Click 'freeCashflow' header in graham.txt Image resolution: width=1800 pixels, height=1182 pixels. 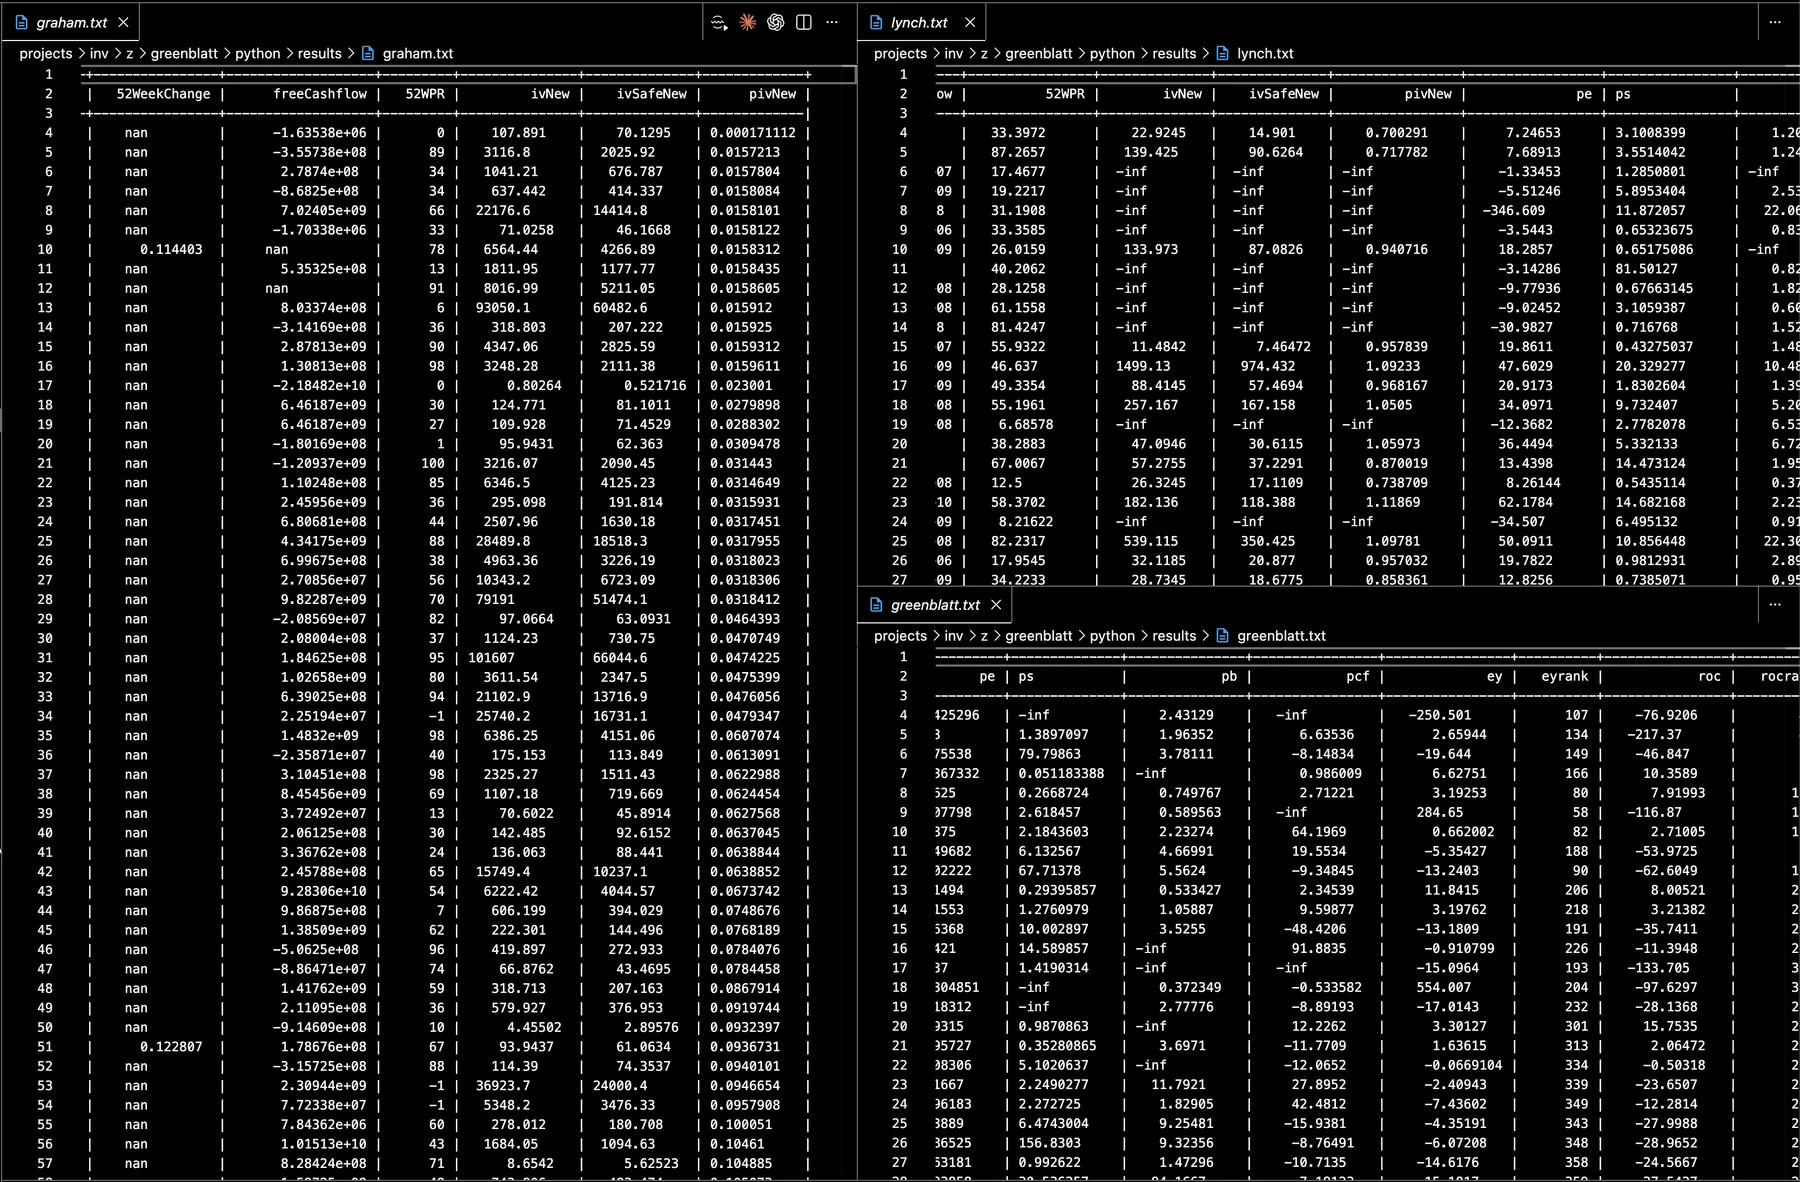(320, 94)
